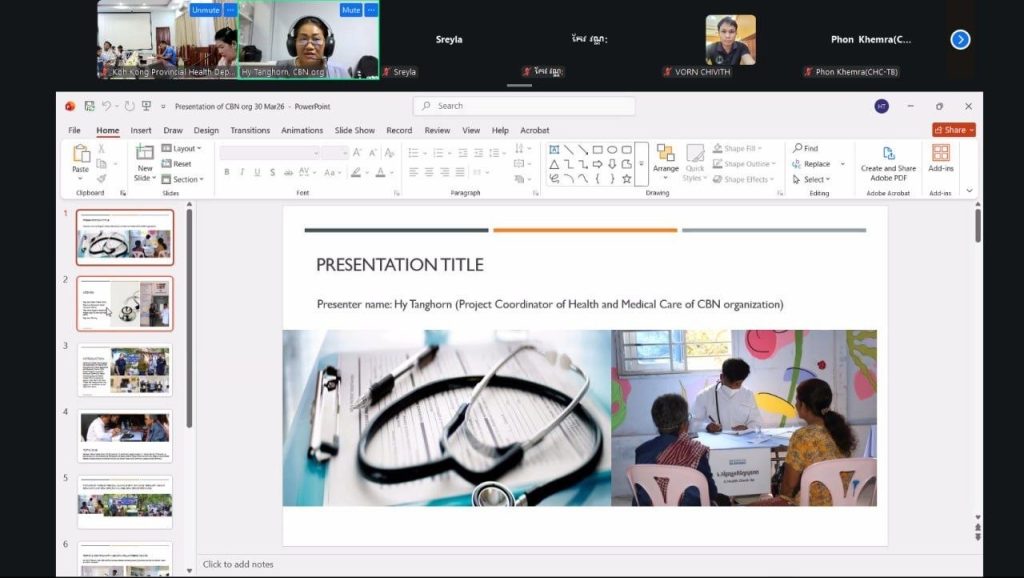The width and height of the screenshot is (1024, 578).
Task: Insert a New Slide
Action: (145, 160)
